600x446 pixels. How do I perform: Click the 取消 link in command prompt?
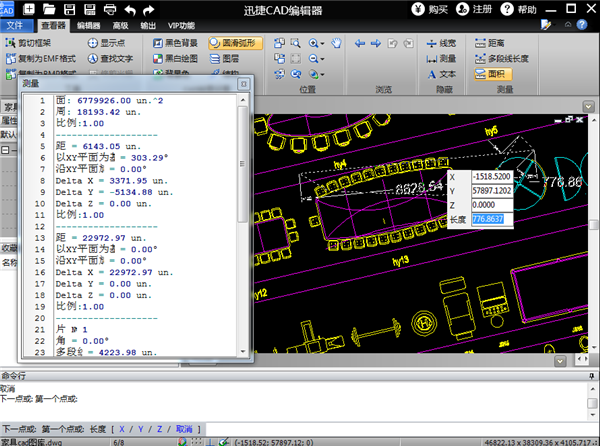pos(183,429)
